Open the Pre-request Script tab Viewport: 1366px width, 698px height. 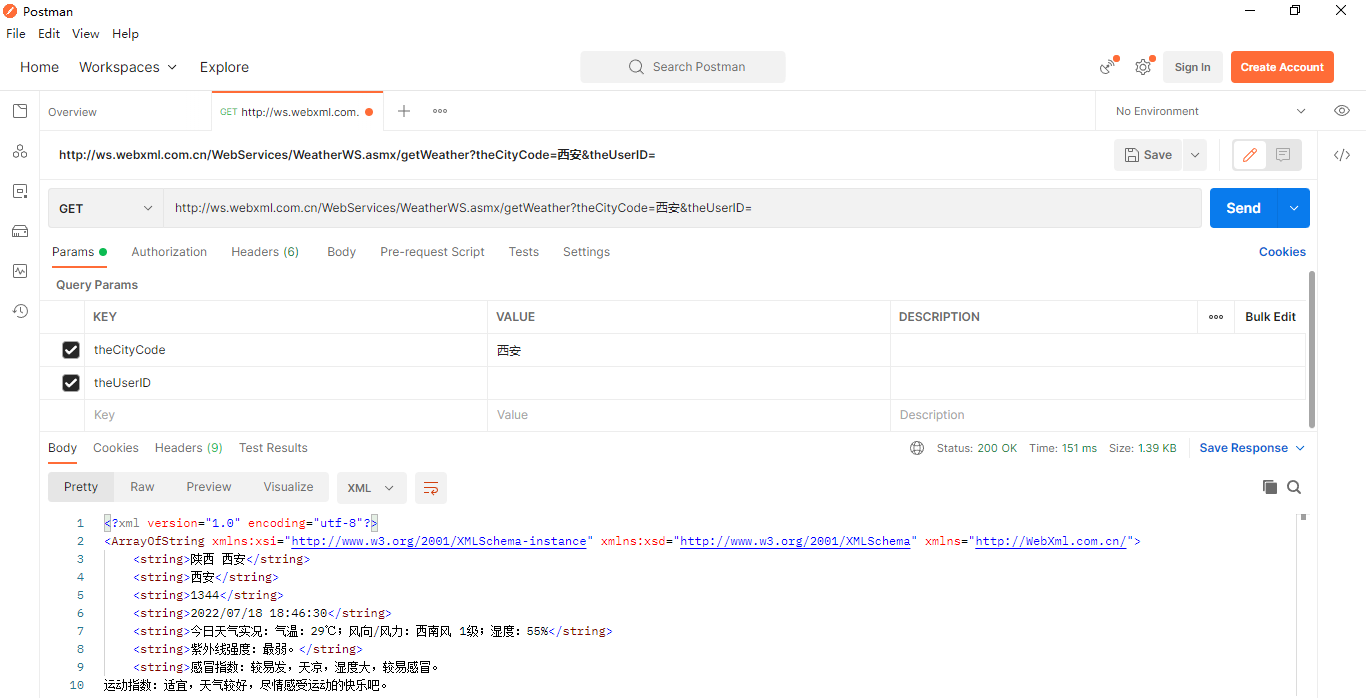coord(432,252)
